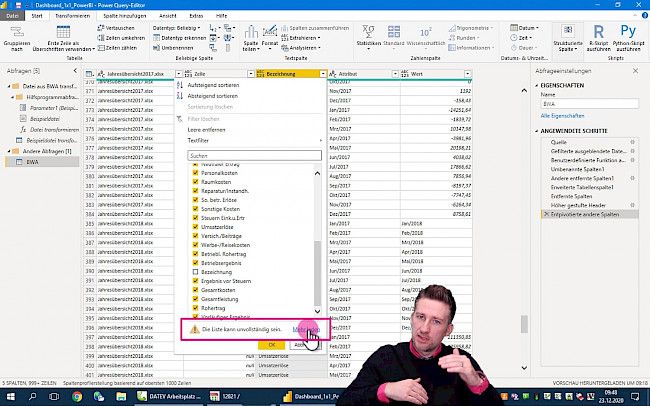Viewport: 650px width, 406px height.
Task: Click the Mehr laden link
Action: (x=305, y=329)
